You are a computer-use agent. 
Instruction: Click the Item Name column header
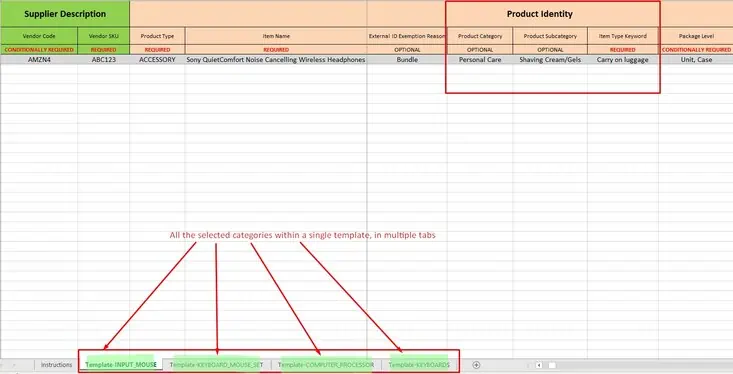[276, 36]
